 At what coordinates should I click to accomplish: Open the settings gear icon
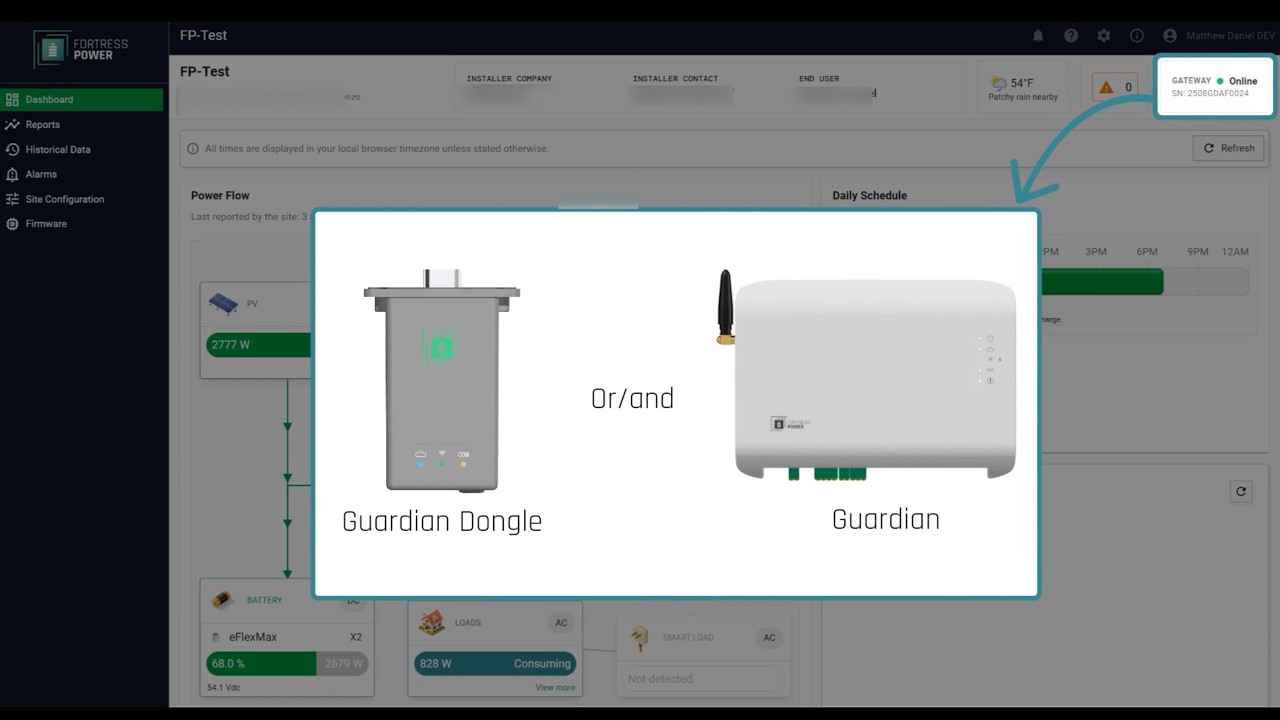[1104, 35]
